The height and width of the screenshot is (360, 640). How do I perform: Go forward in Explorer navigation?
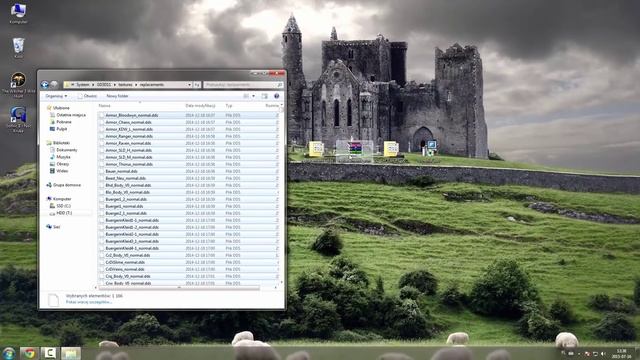tap(54, 84)
